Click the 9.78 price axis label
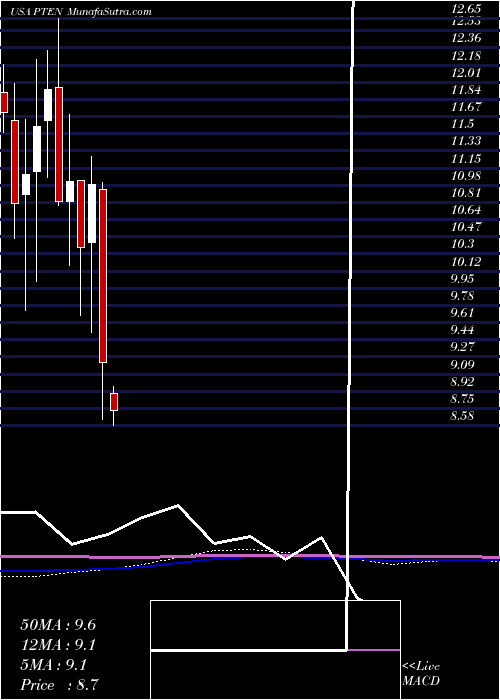Image resolution: width=500 pixels, height=700 pixels. [463, 296]
